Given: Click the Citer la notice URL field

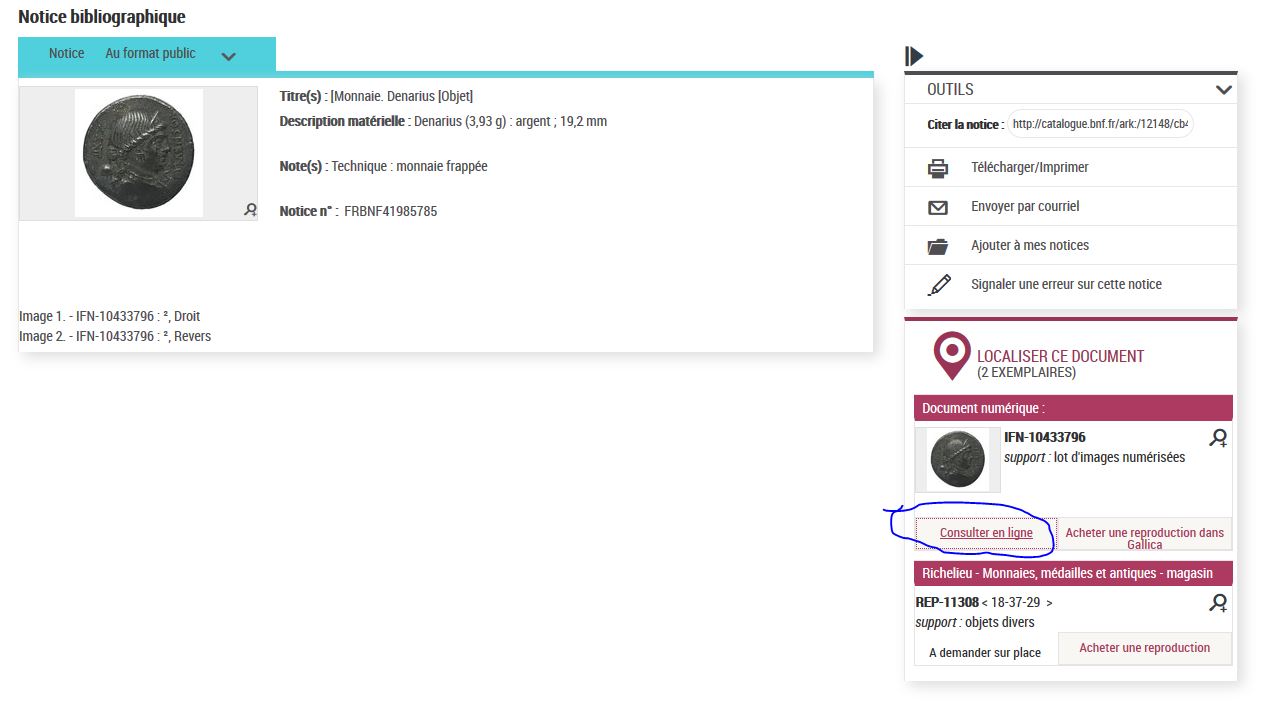Looking at the screenshot, I should coord(1101,125).
